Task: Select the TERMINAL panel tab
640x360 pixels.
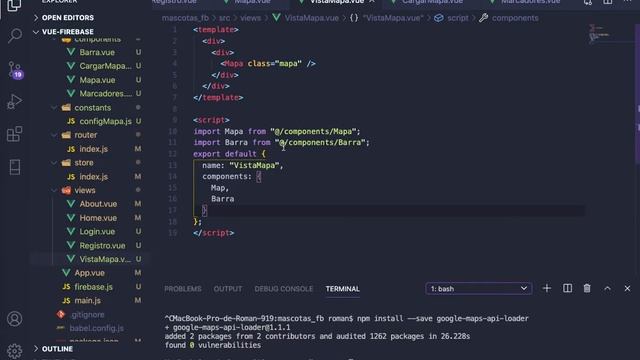Action: tap(342, 289)
